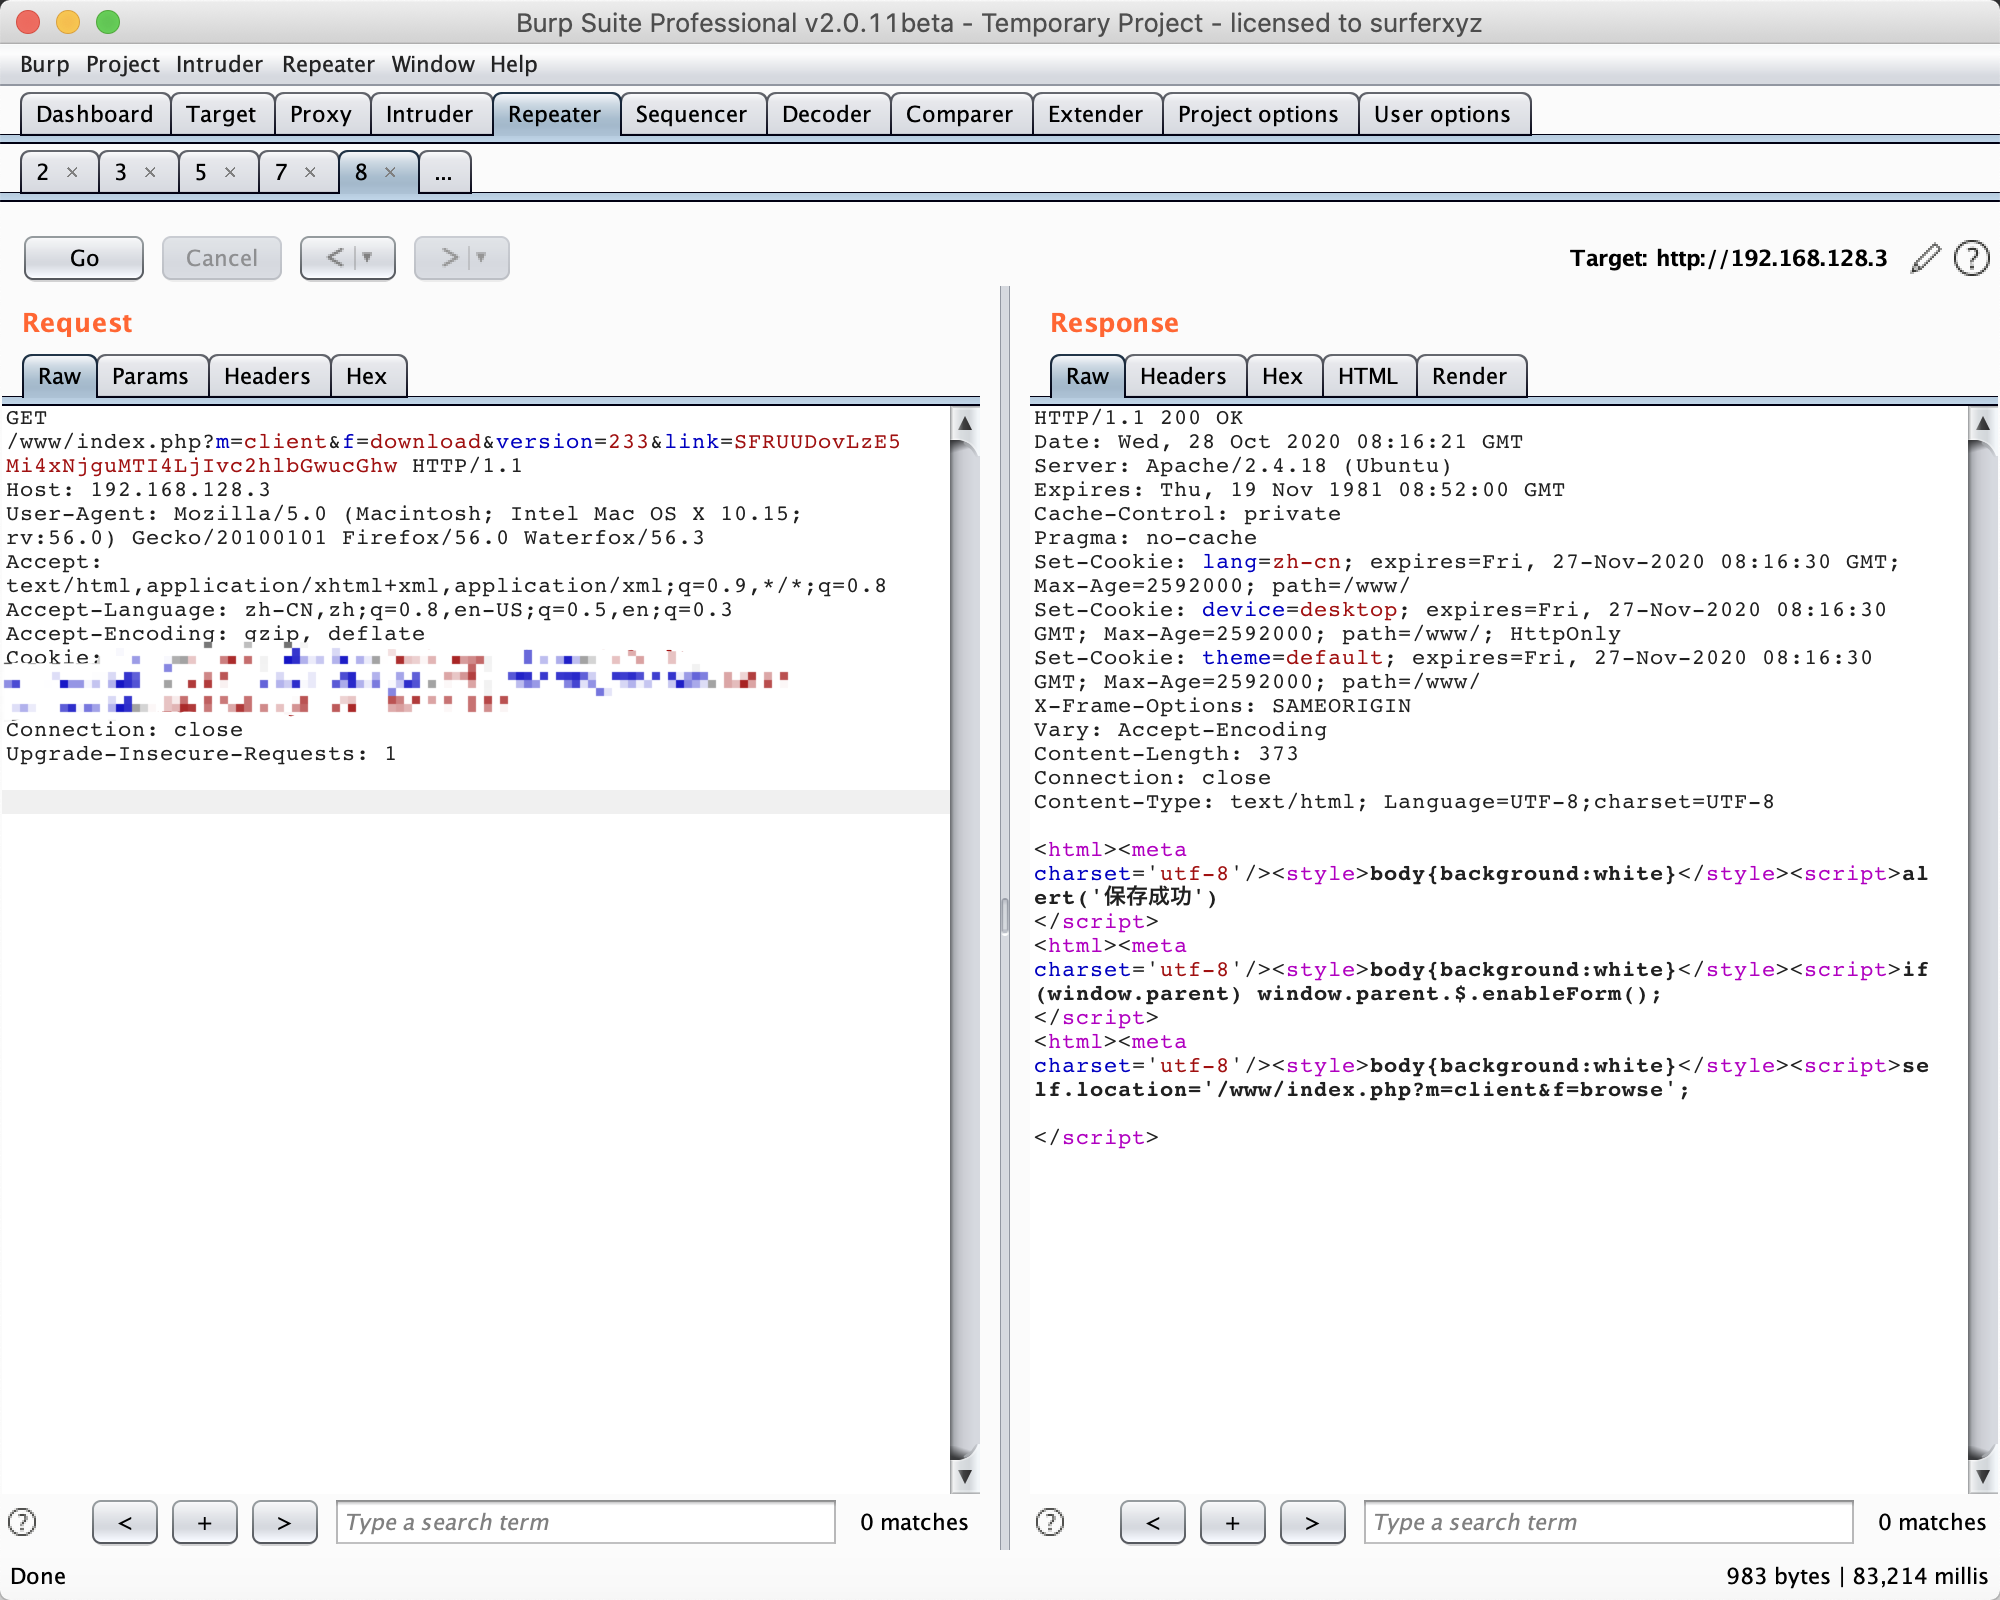Open the Project menu

pos(122,64)
